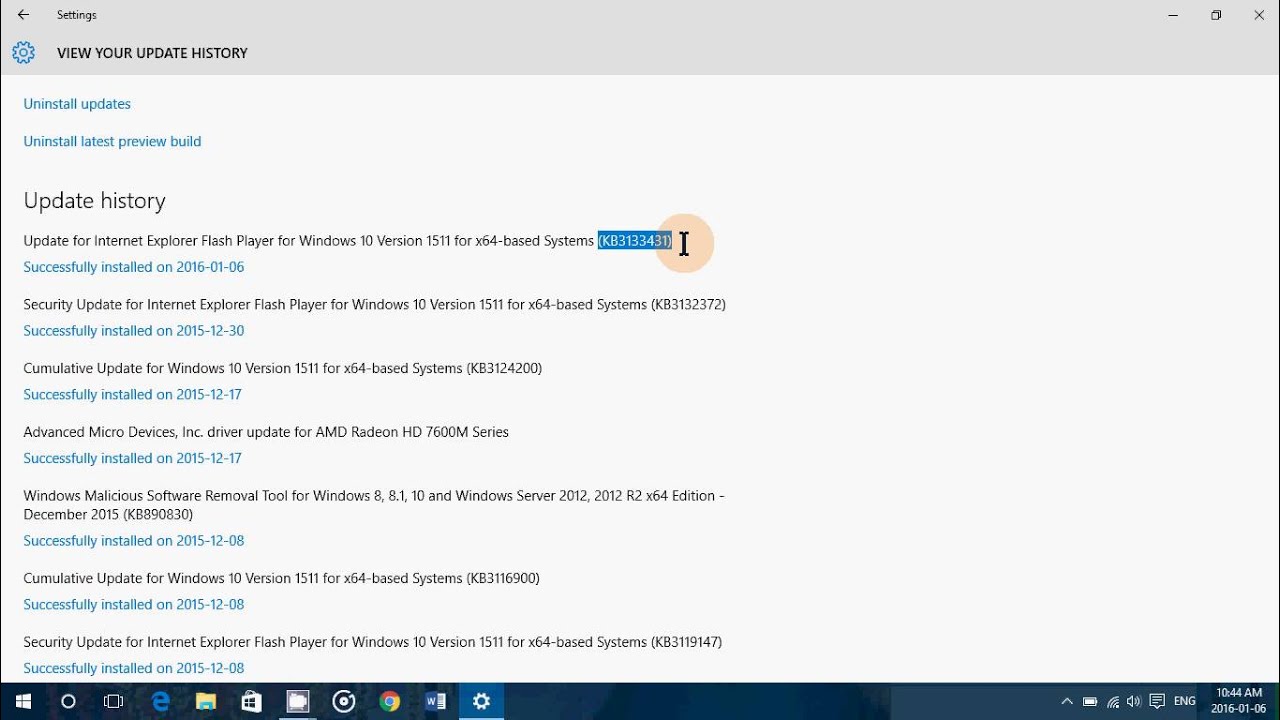Open install status under Malicious Software Removal Tool
Image resolution: width=1280 pixels, height=720 pixels.
pyautogui.click(x=134, y=541)
